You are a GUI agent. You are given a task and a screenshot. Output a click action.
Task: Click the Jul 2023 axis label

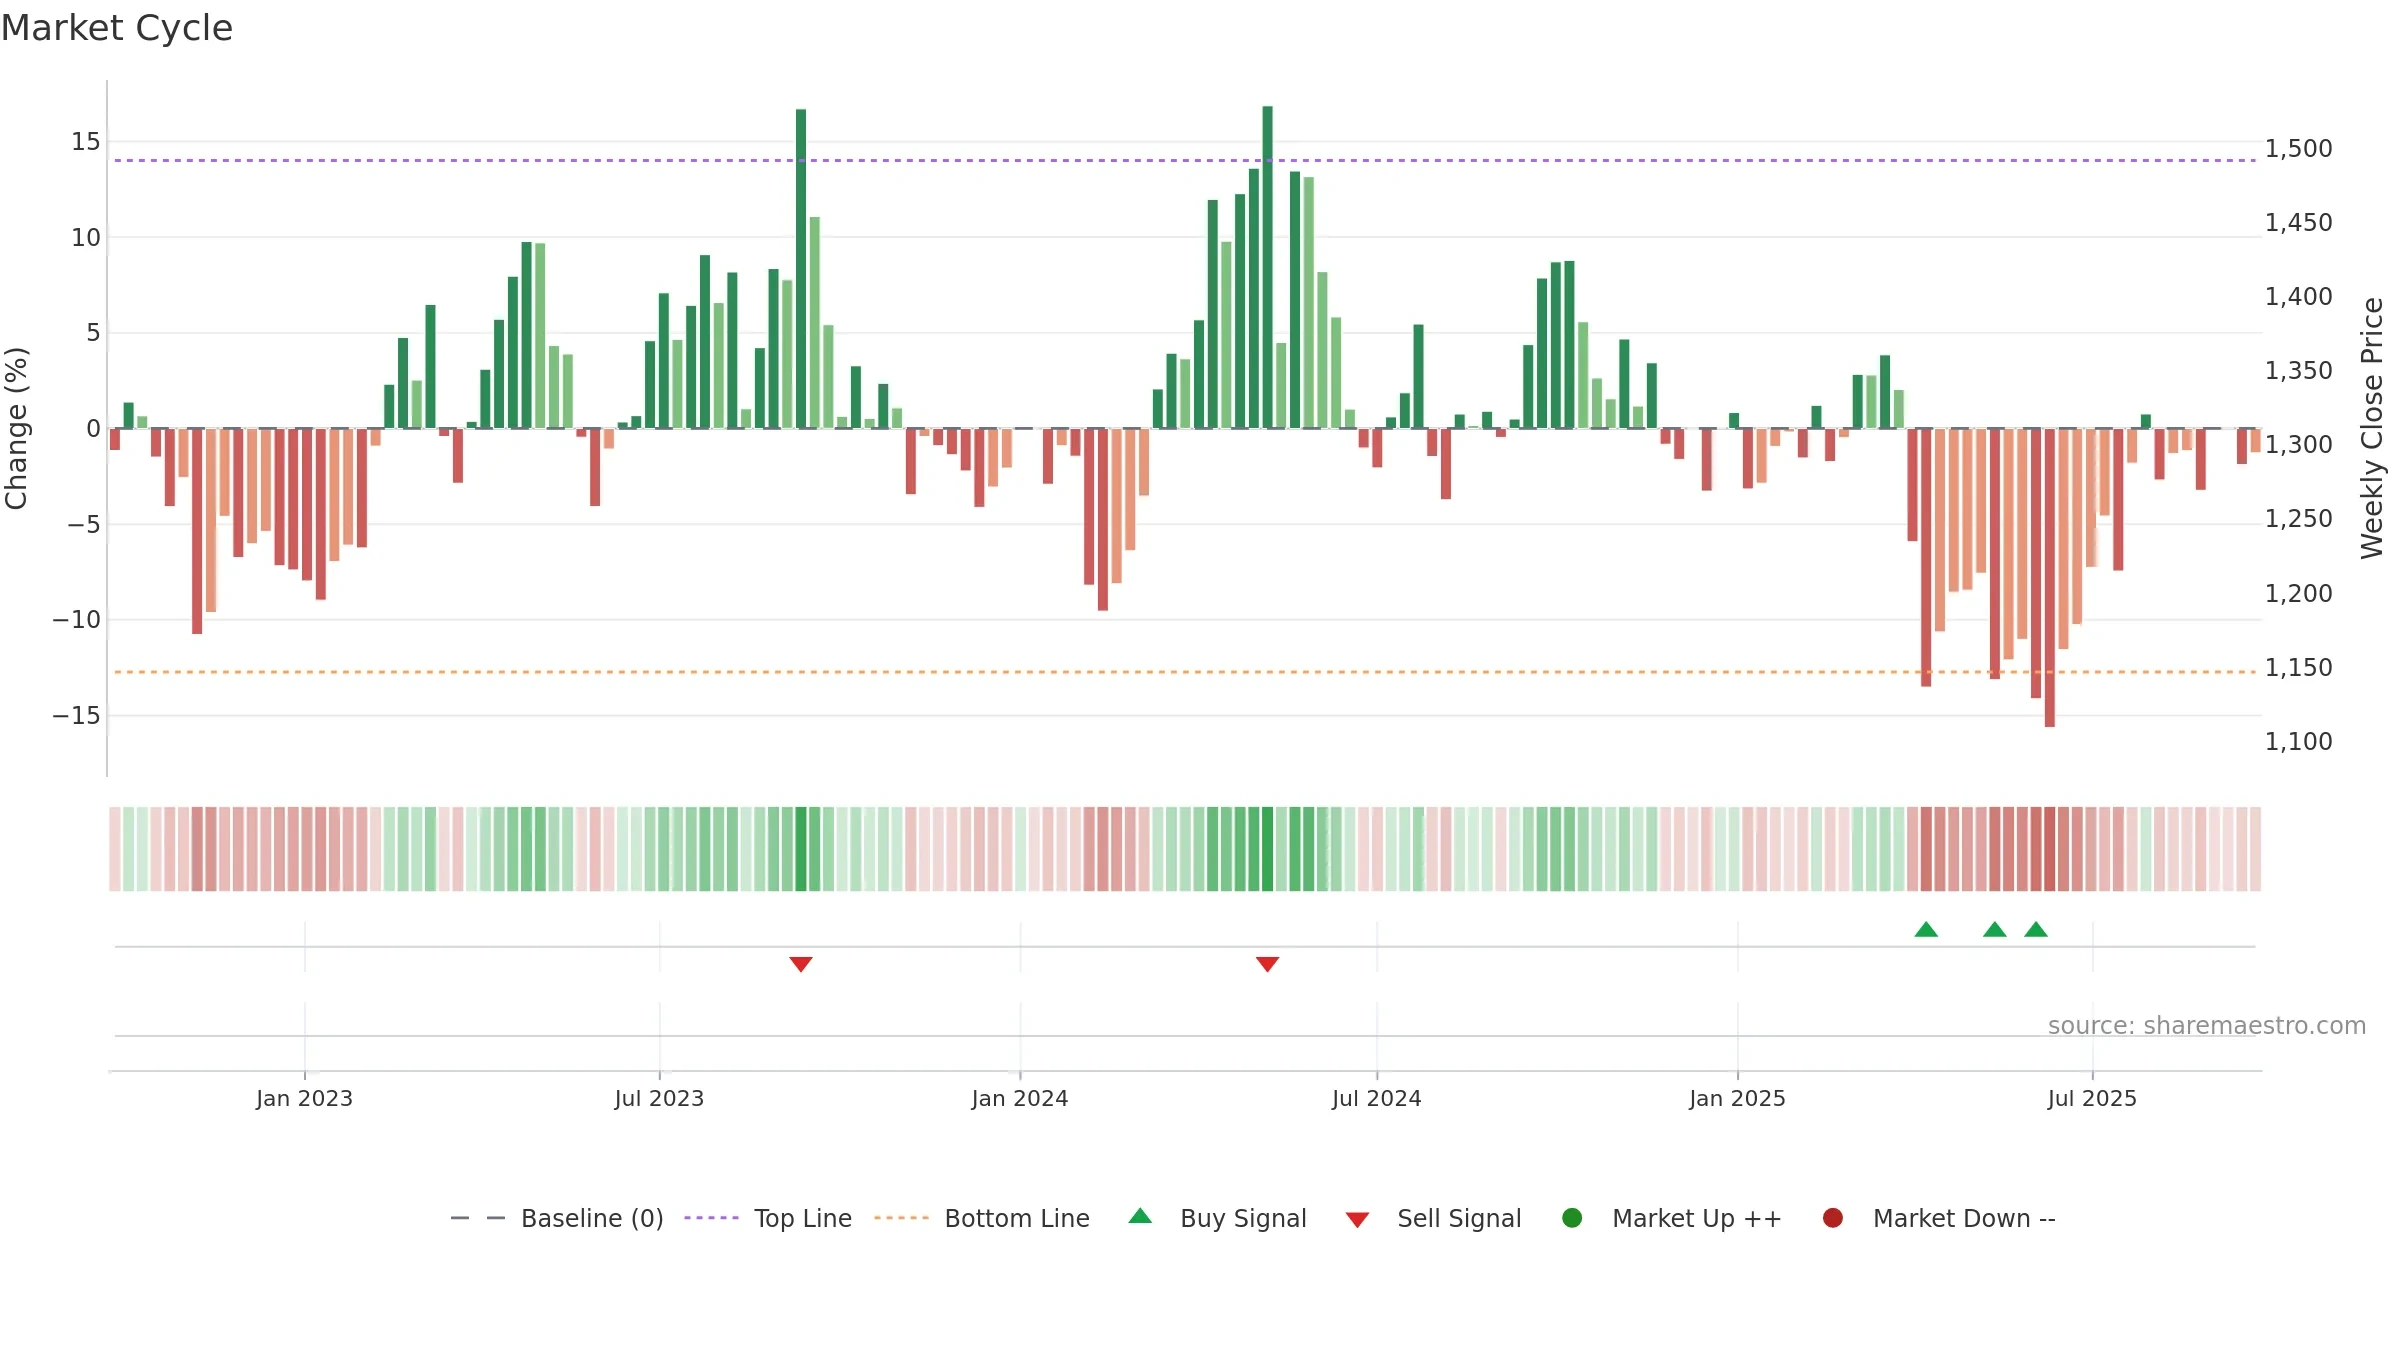[x=659, y=1099]
